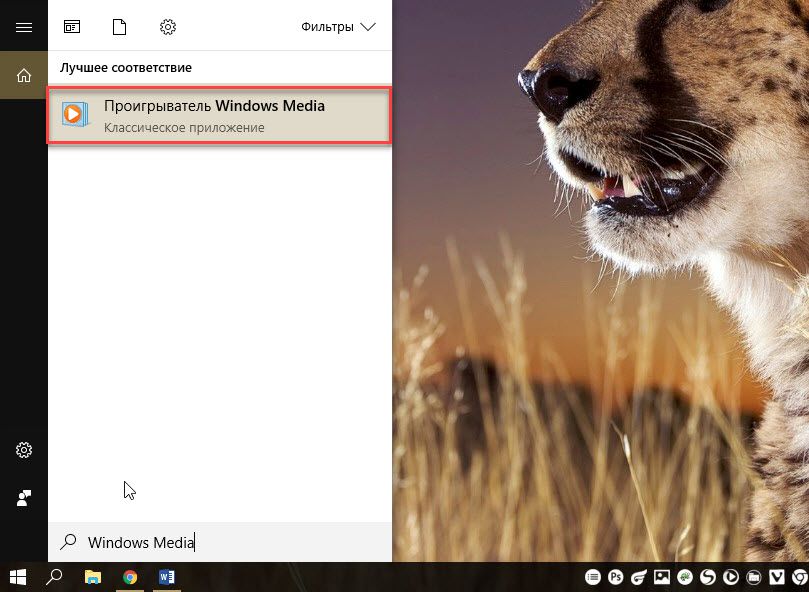Go to the Home tab in sidebar
Screen dimensions: 809x592
tap(24, 75)
